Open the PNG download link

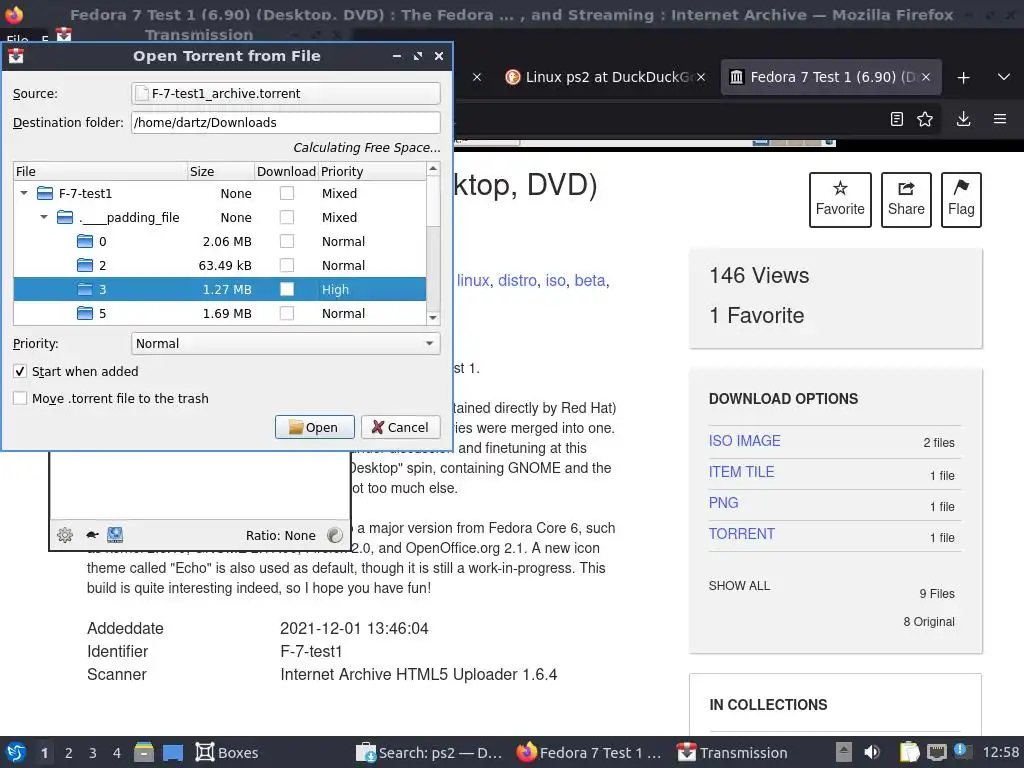[724, 503]
